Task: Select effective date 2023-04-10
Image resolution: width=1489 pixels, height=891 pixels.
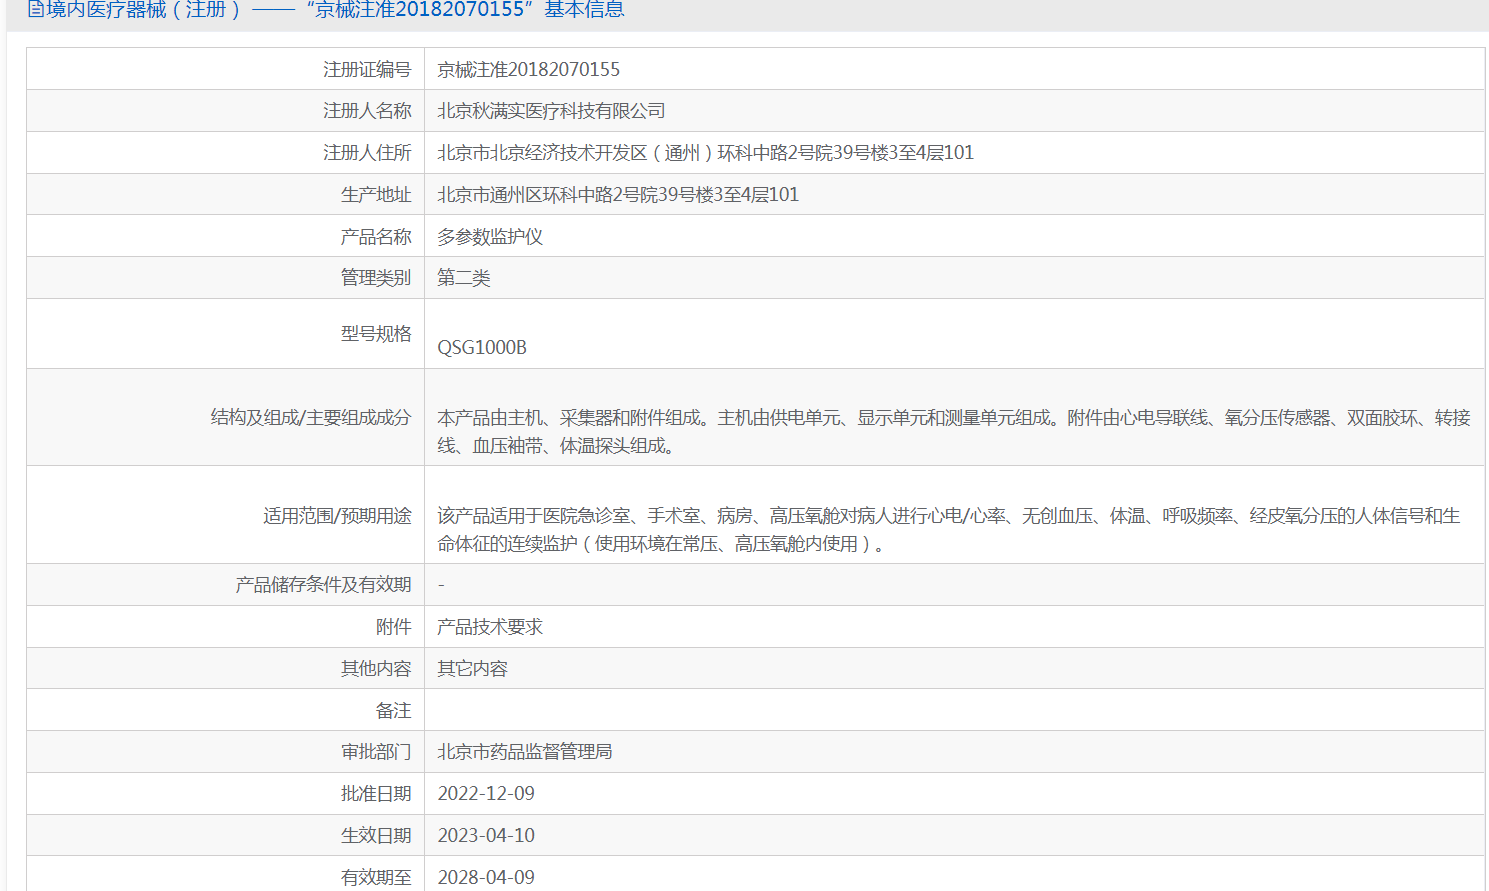Action: pyautogui.click(x=486, y=836)
